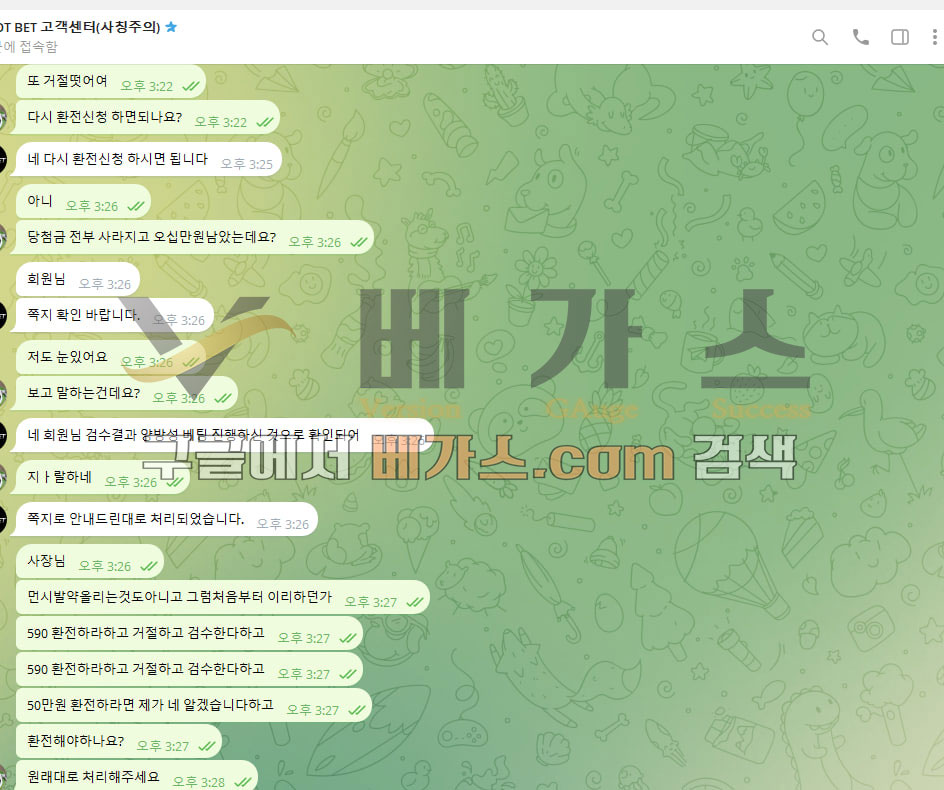
Task: Select message starting '네 회원님 검수결과 양방성'
Action: coord(224,435)
